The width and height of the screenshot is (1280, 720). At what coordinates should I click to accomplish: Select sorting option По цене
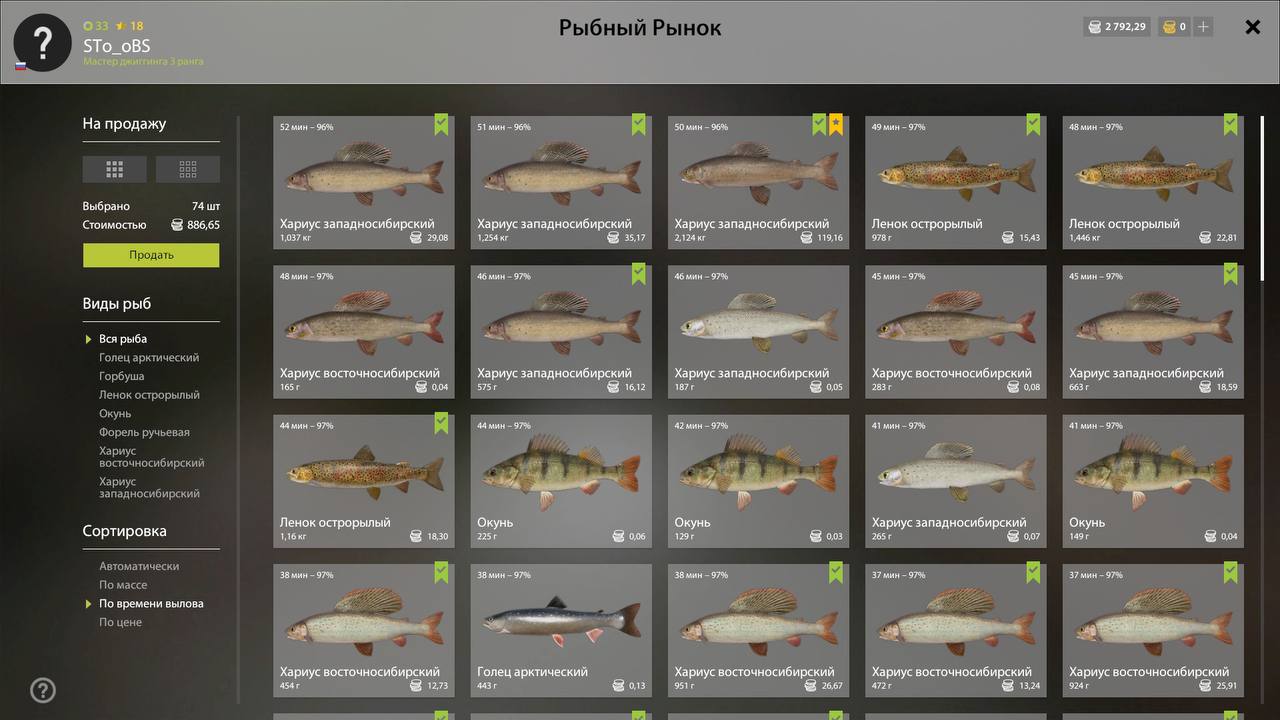click(x=120, y=622)
